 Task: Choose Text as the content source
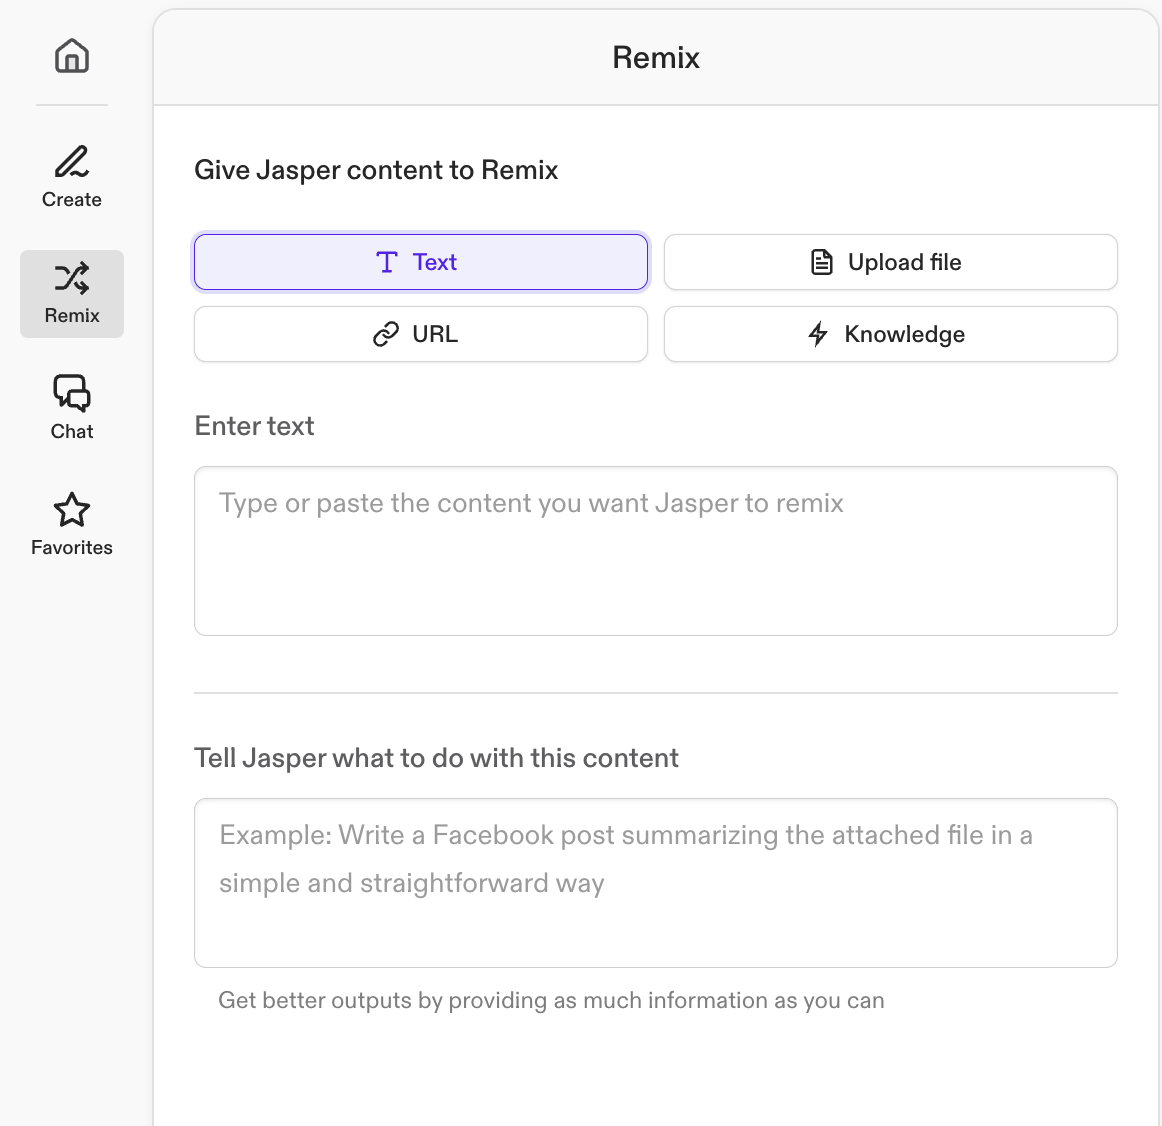tap(421, 262)
